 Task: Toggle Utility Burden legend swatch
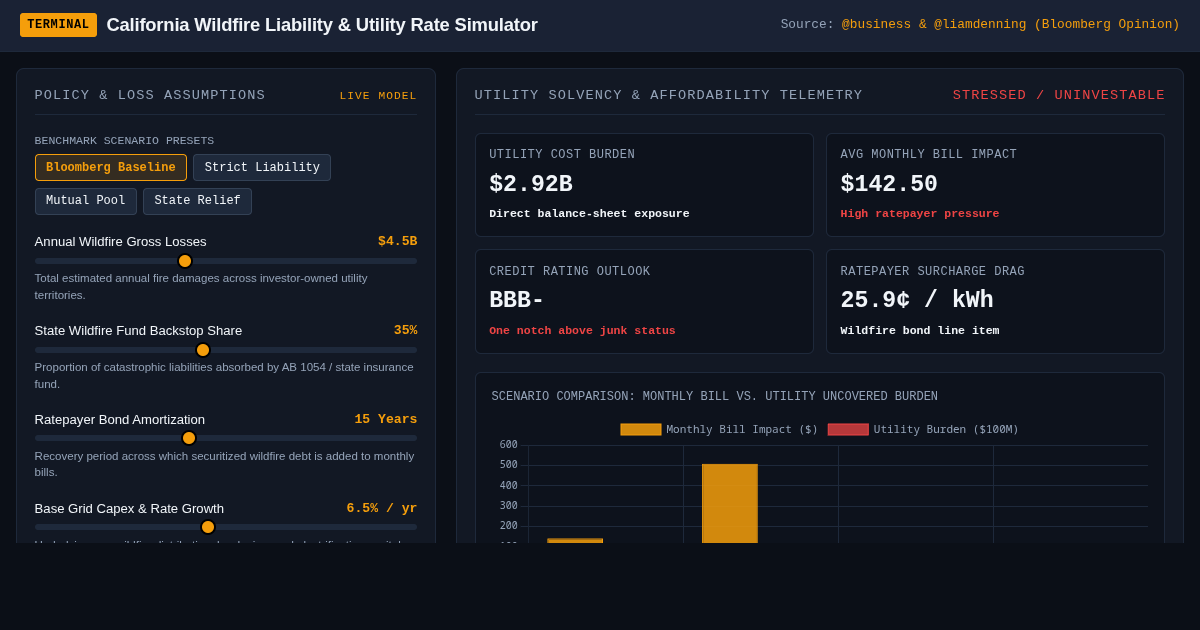(x=848, y=429)
